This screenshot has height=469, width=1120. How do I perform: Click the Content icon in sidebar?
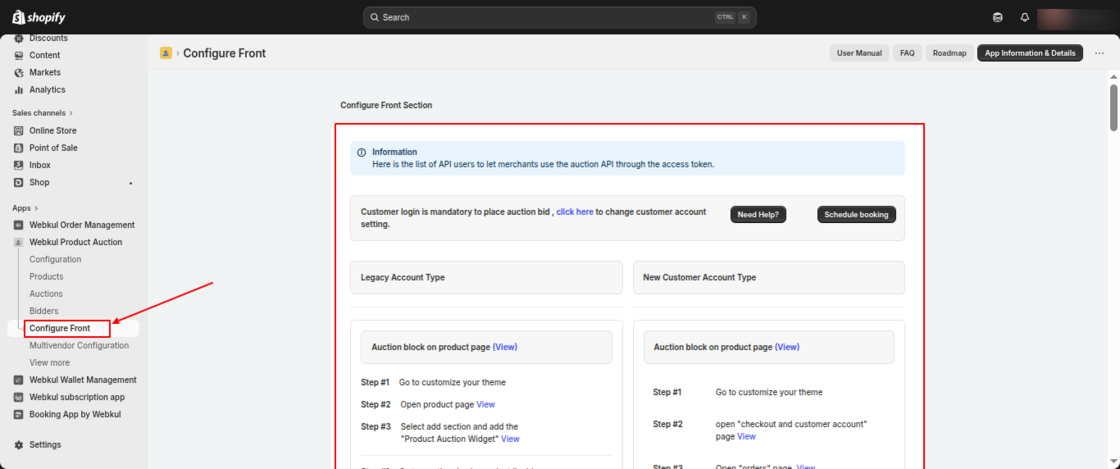coord(19,55)
